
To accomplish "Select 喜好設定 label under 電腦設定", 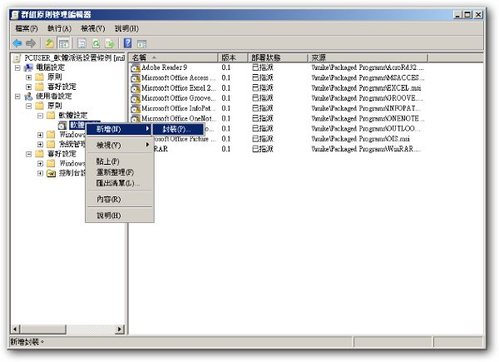I will (x=62, y=87).
